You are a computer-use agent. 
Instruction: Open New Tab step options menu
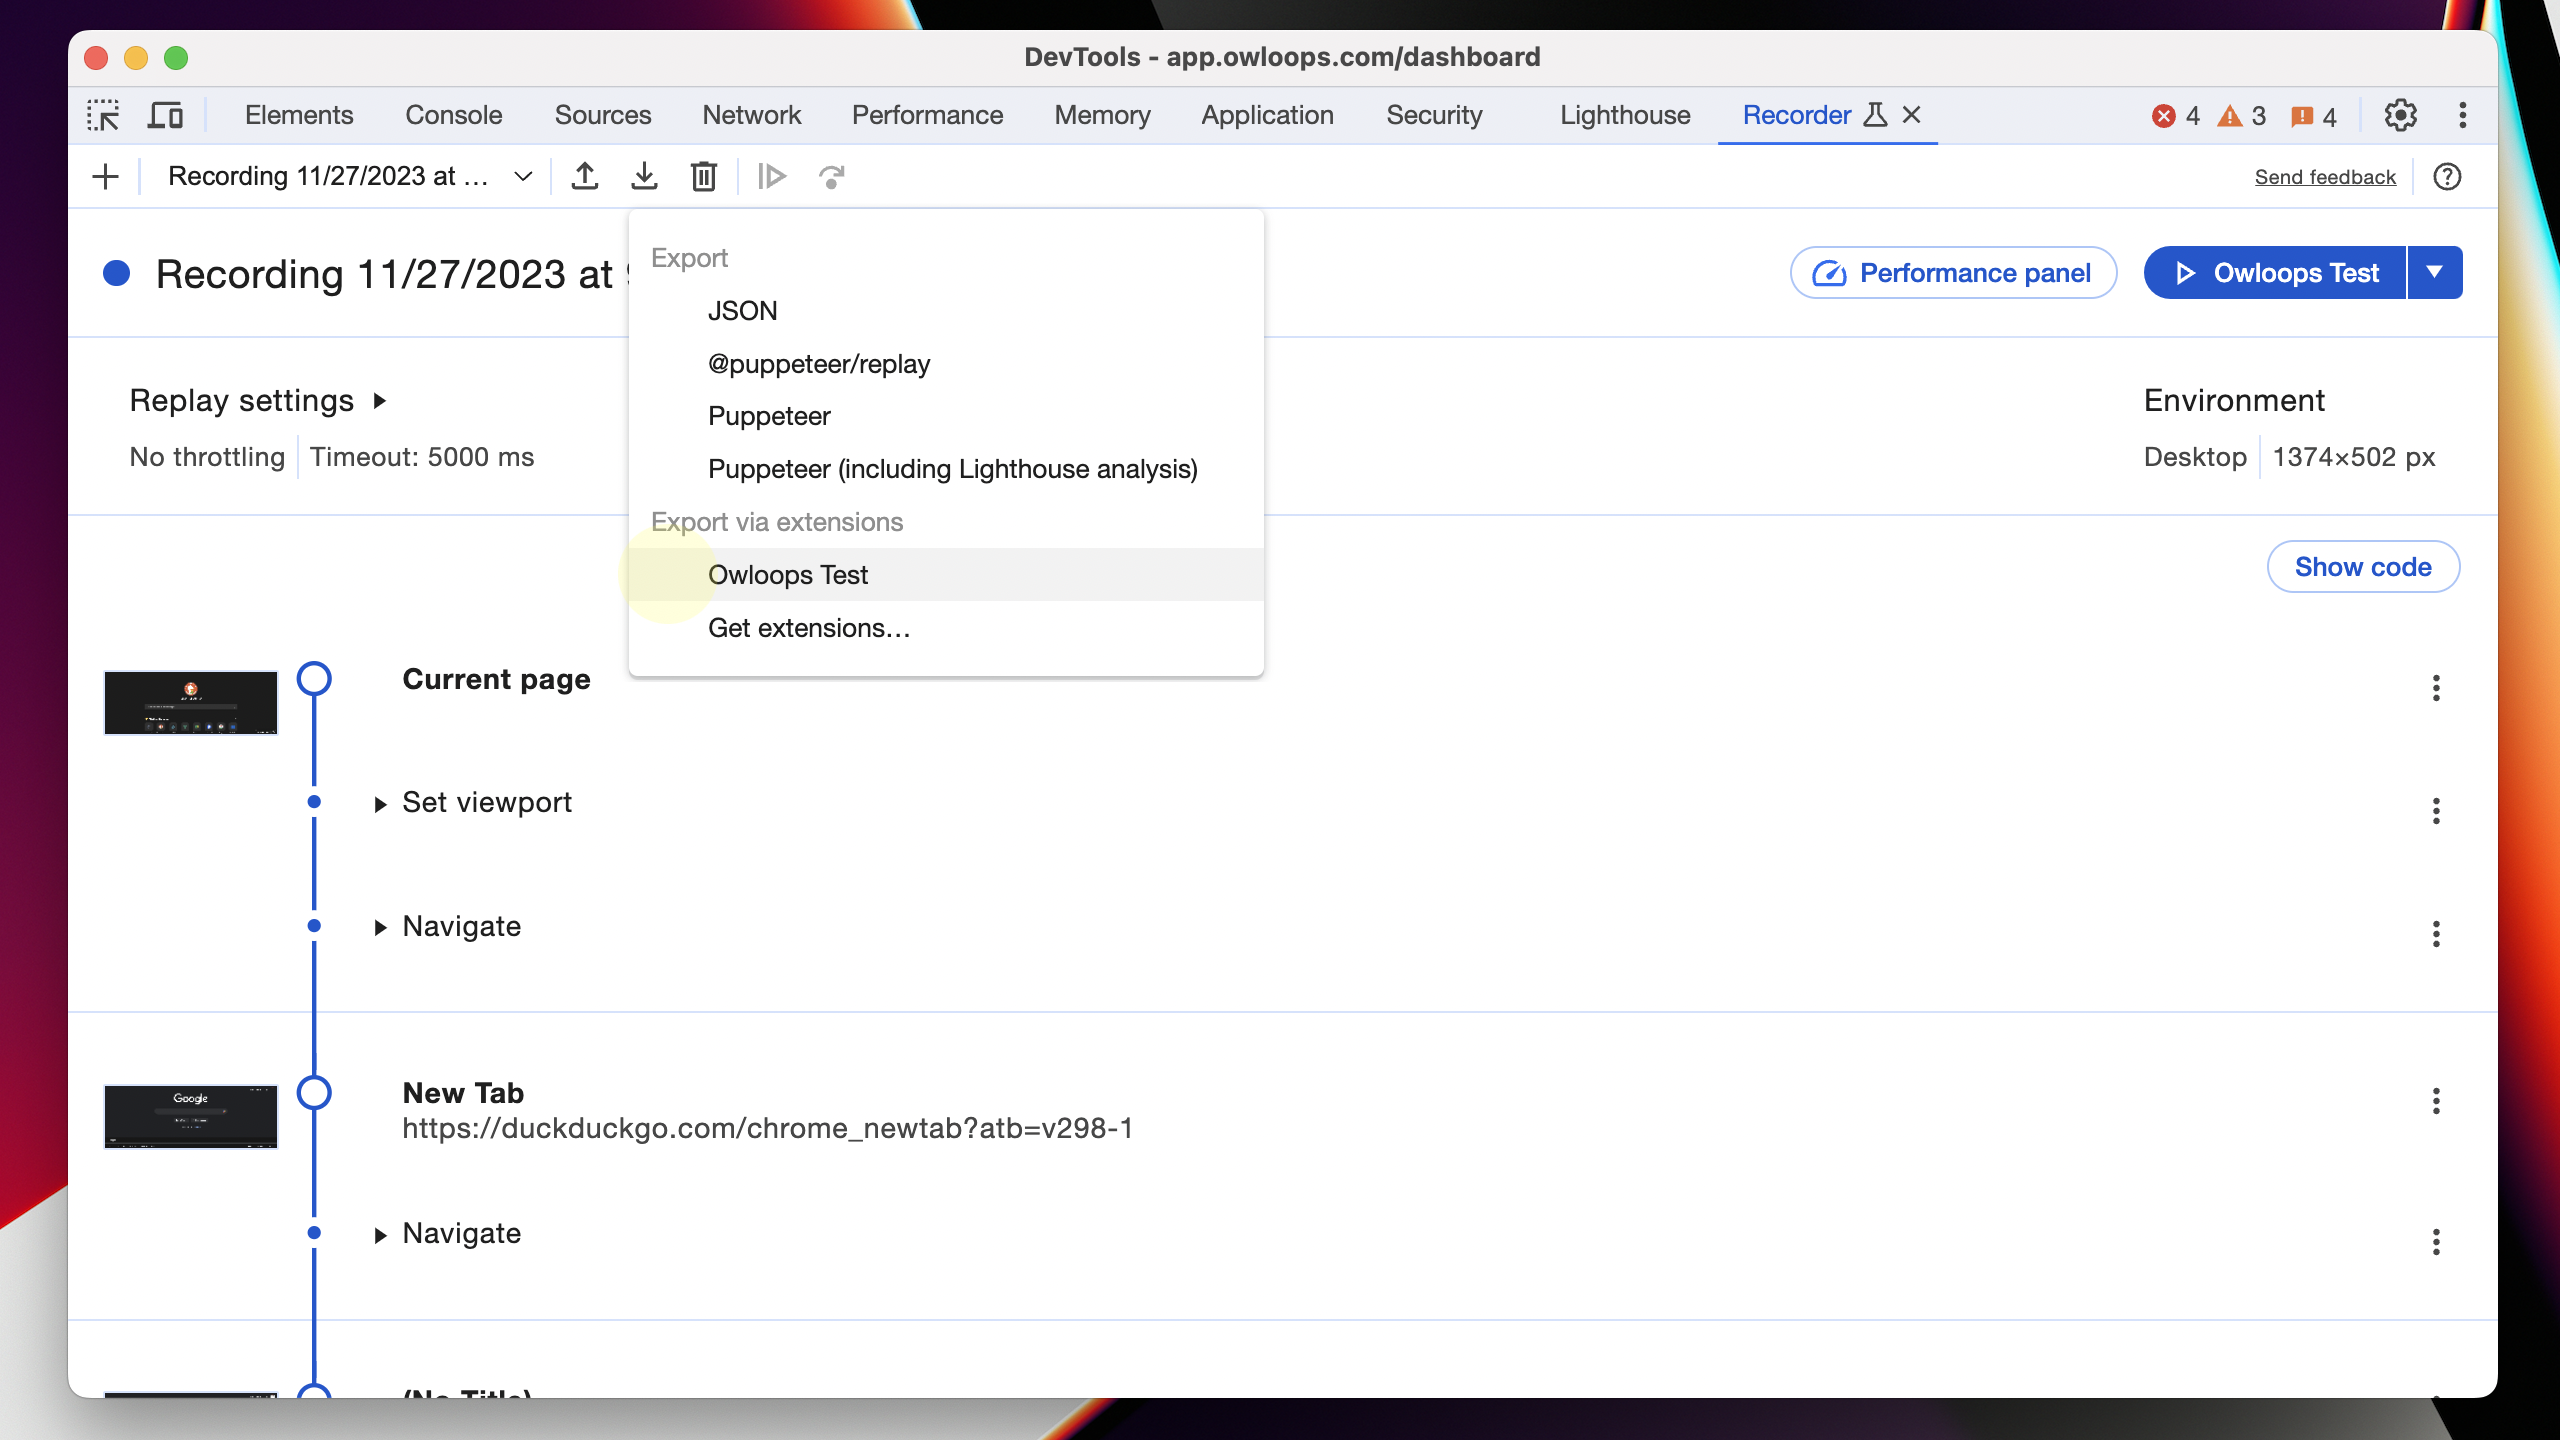[x=2436, y=1101]
